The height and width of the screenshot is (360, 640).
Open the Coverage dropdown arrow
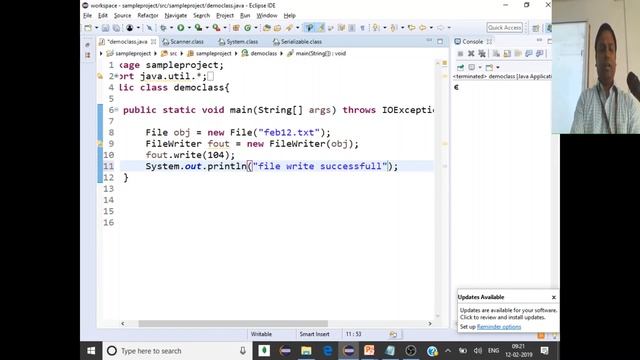(x=207, y=28)
